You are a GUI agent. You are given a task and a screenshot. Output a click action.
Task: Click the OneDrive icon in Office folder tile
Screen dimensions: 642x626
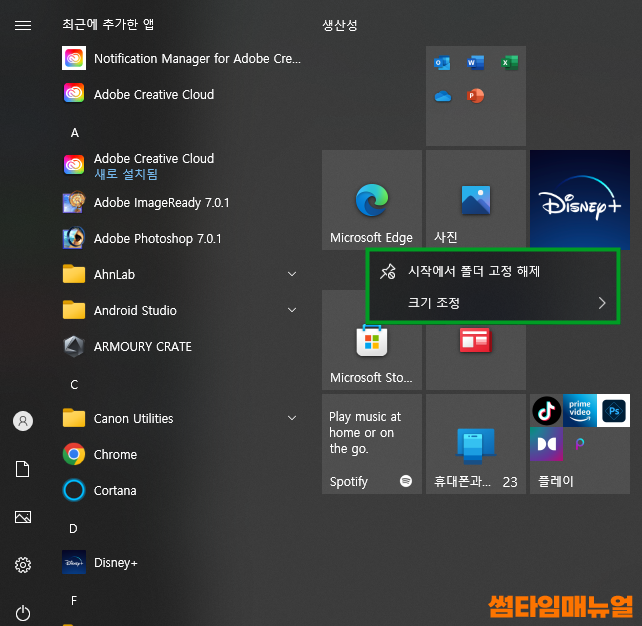coord(443,96)
